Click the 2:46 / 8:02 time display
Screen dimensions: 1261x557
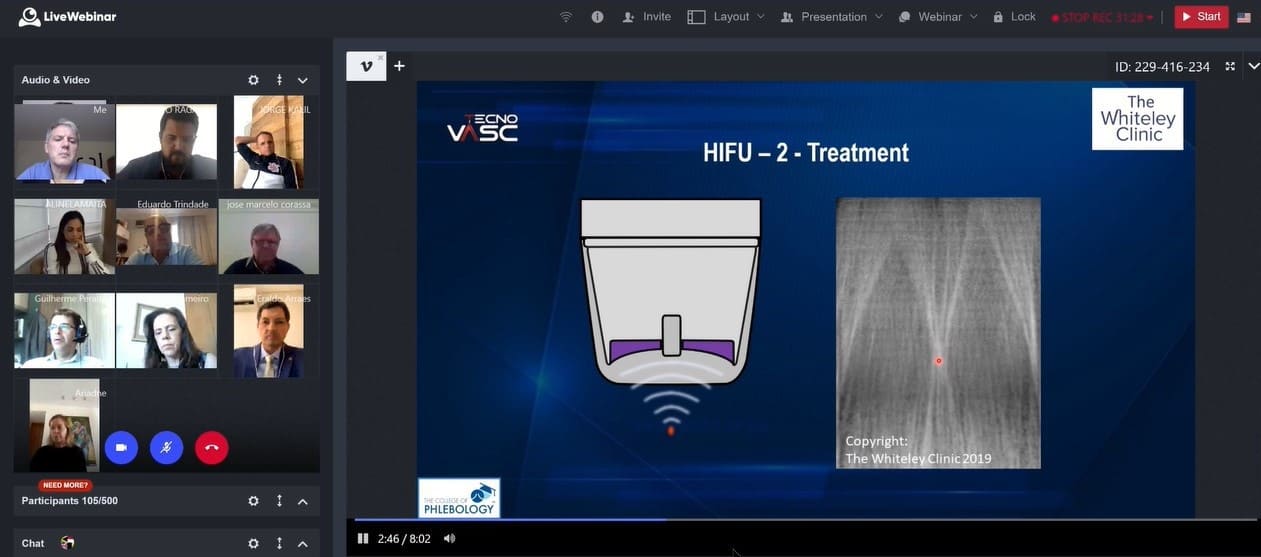404,539
